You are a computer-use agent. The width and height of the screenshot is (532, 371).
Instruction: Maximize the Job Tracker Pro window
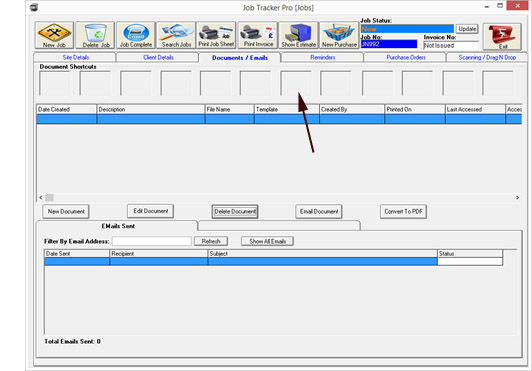click(500, 6)
